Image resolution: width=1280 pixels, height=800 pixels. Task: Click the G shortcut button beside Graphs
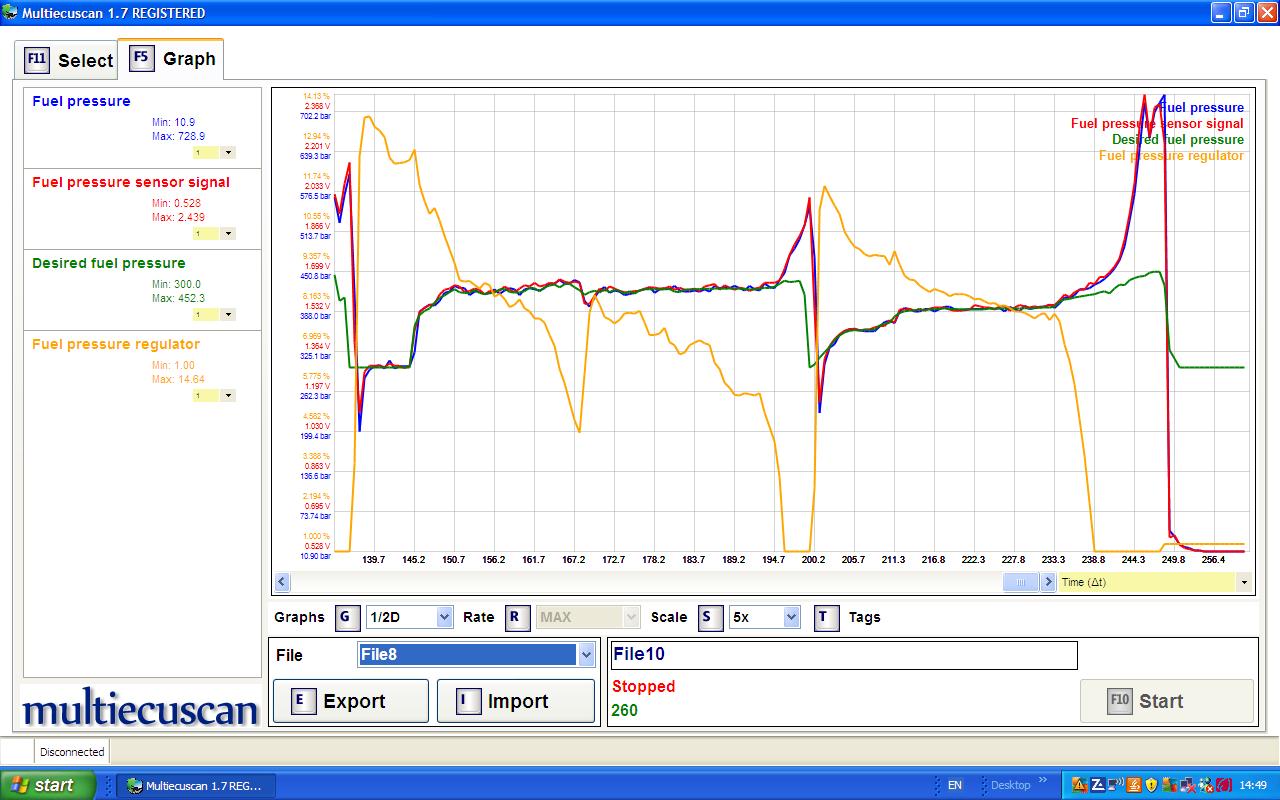[x=346, y=617]
